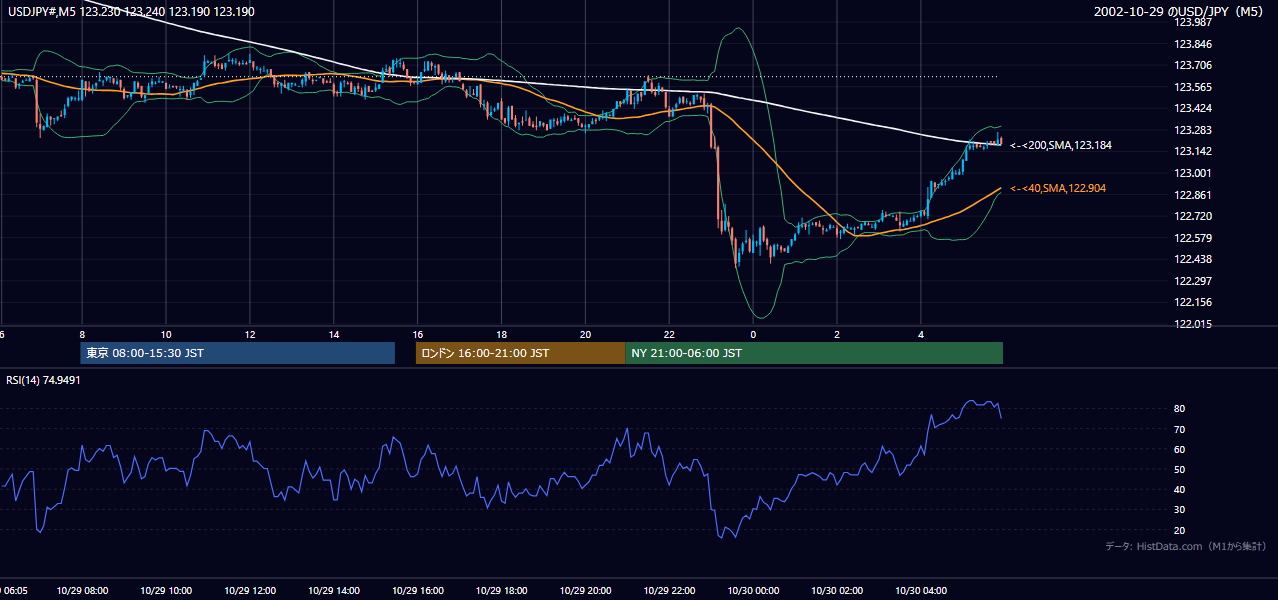Image resolution: width=1278 pixels, height=600 pixels.
Task: Click RSI scale value 20
Action: [1180, 531]
